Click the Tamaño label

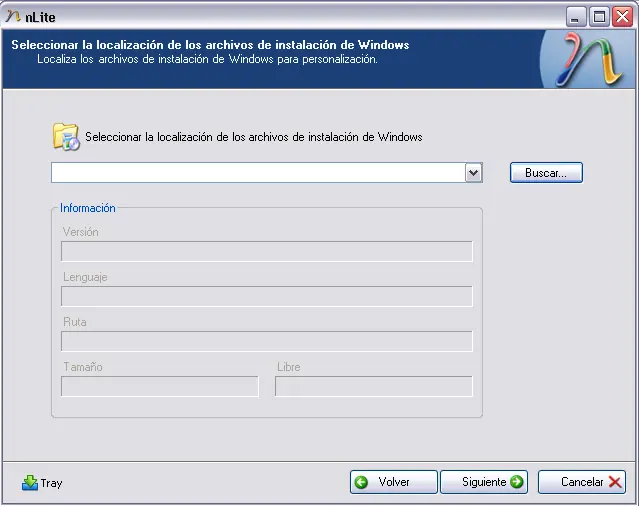coord(83,367)
